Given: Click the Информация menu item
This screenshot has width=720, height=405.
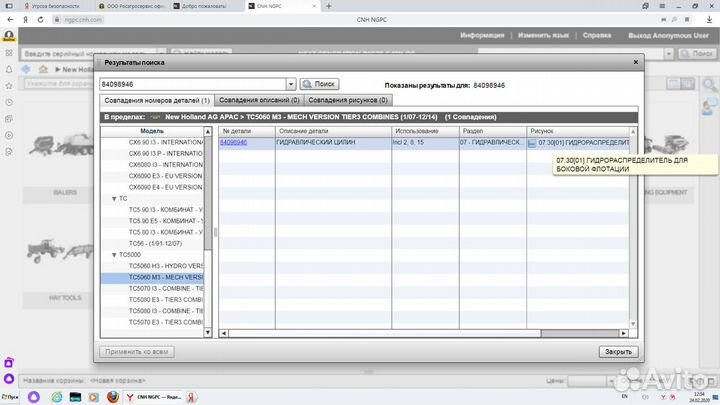Looking at the screenshot, I should (x=482, y=35).
